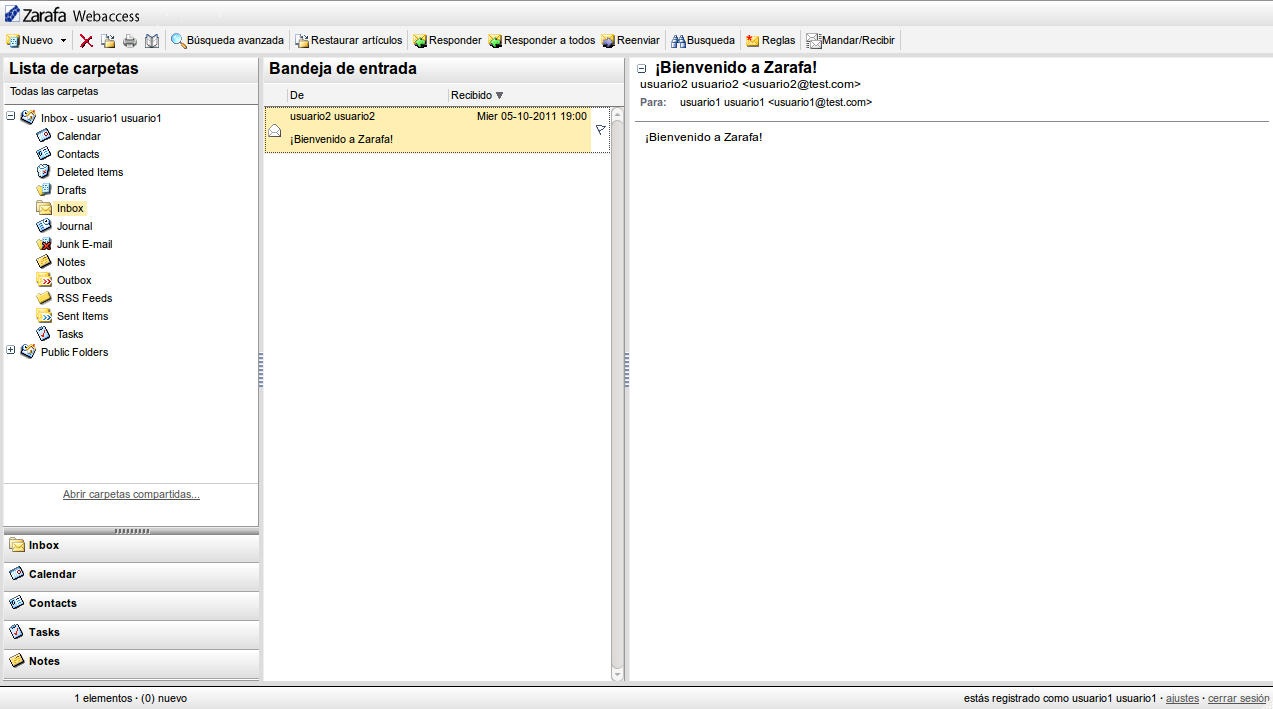The height and width of the screenshot is (709, 1273).
Task: Click sender usuario2@test.com in preview
Action: coord(750,84)
